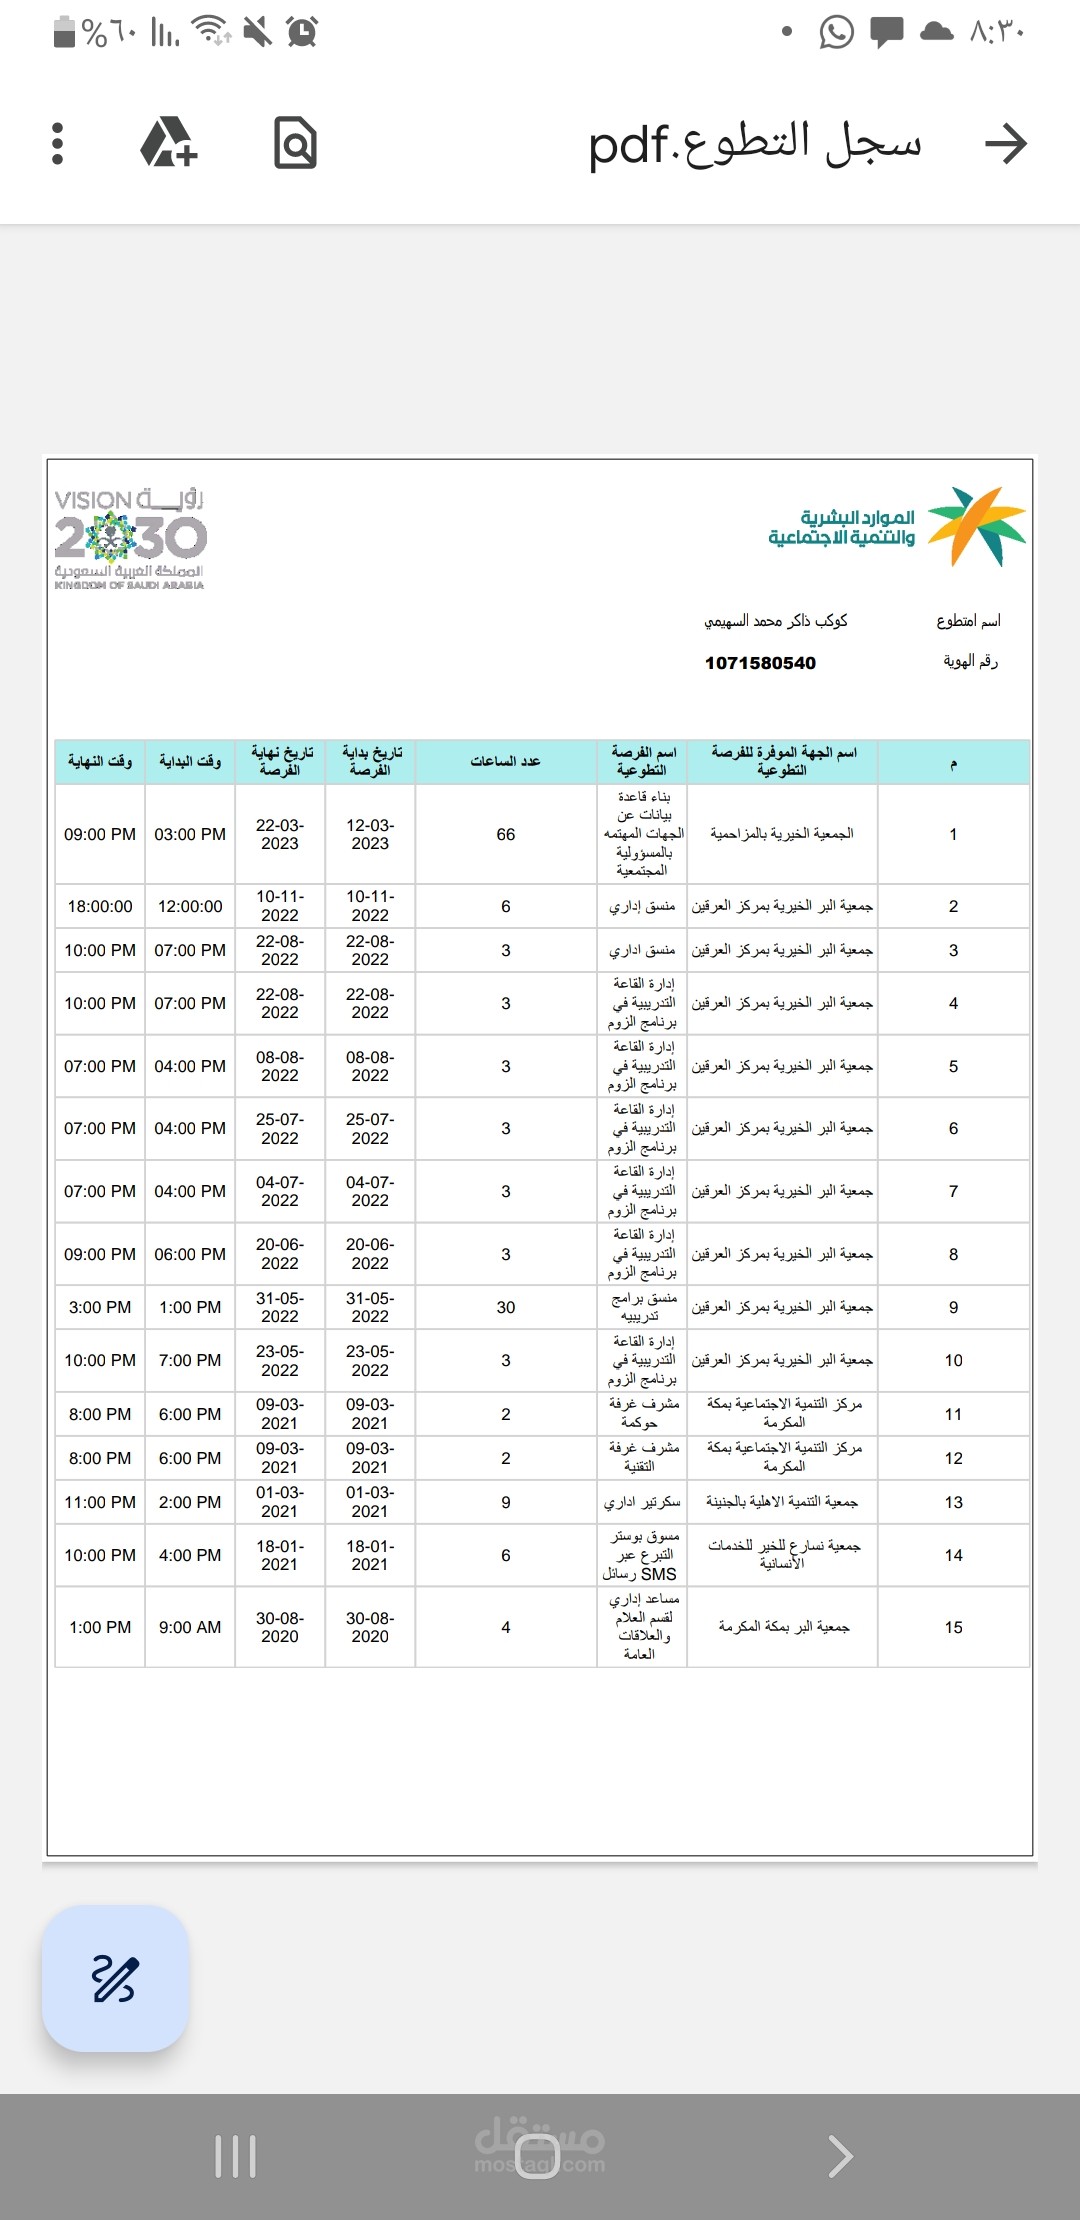Screen dimensions: 1080x2220
Task: Select the hours value 4 in row 15
Action: click(506, 1627)
